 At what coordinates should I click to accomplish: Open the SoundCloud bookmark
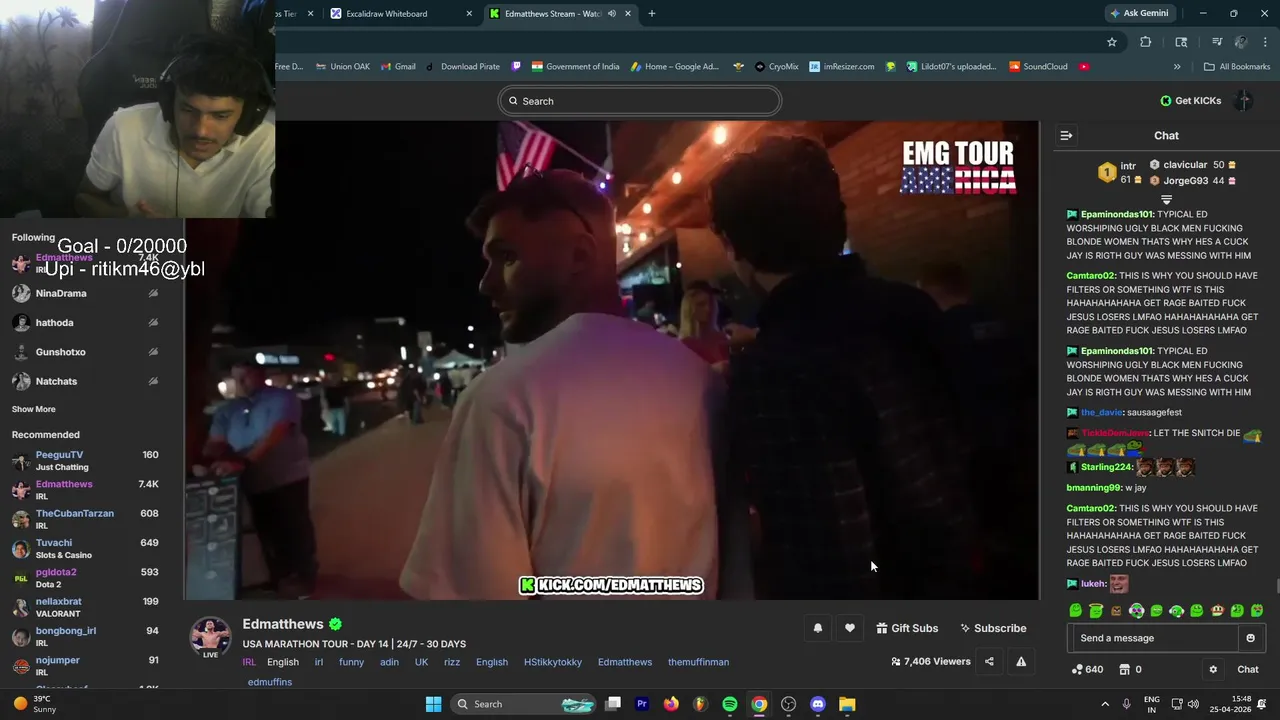coord(1038,67)
